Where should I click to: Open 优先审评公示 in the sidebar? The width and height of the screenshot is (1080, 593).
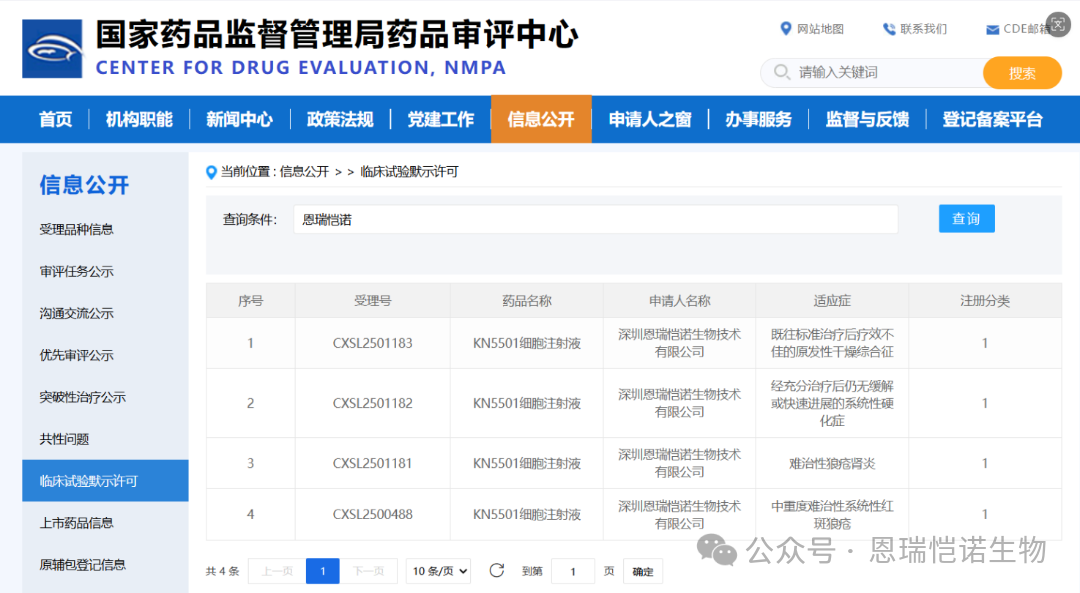point(77,355)
